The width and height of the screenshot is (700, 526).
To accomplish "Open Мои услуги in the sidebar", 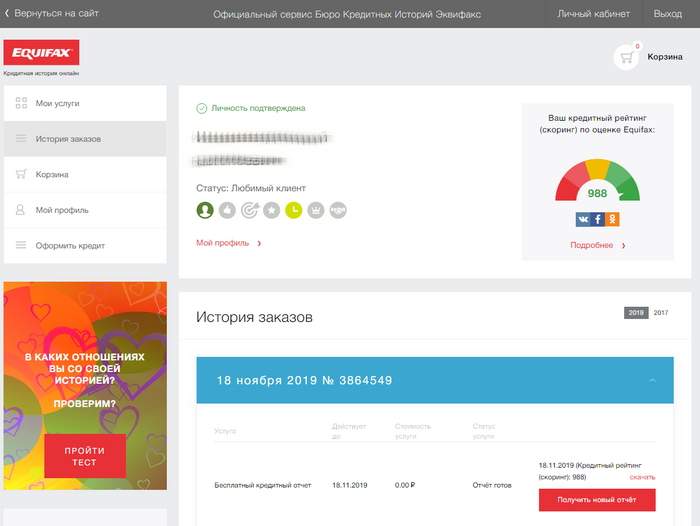I will click(57, 104).
